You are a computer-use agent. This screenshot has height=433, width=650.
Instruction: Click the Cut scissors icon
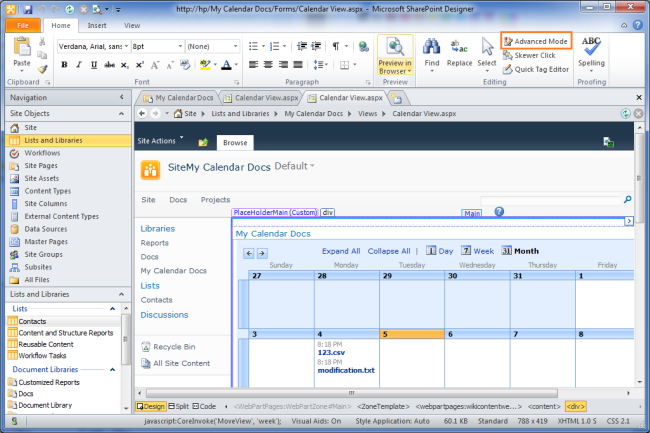pos(42,41)
